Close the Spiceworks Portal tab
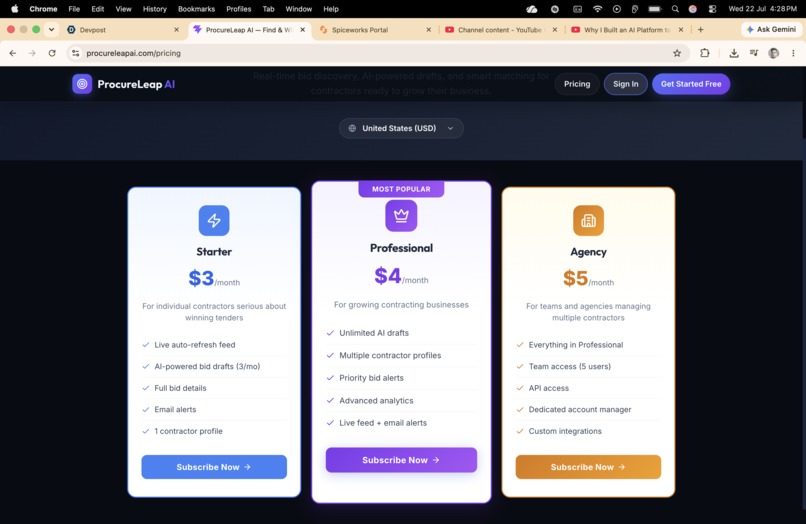The width and height of the screenshot is (806, 524). pos(429,30)
